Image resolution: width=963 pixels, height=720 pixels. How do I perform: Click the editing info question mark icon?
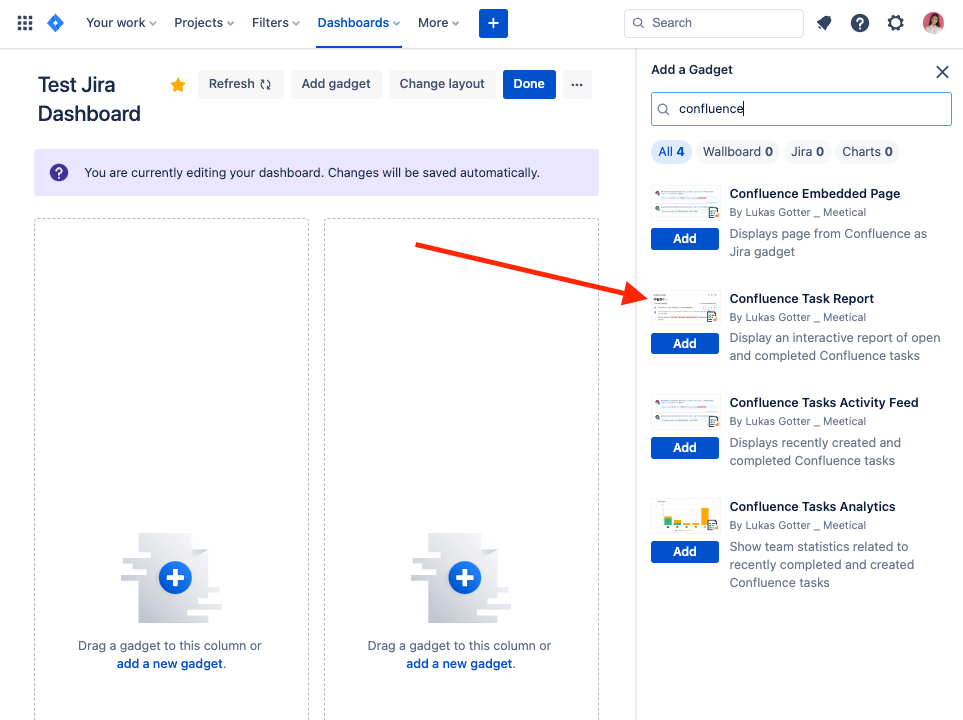(59, 173)
